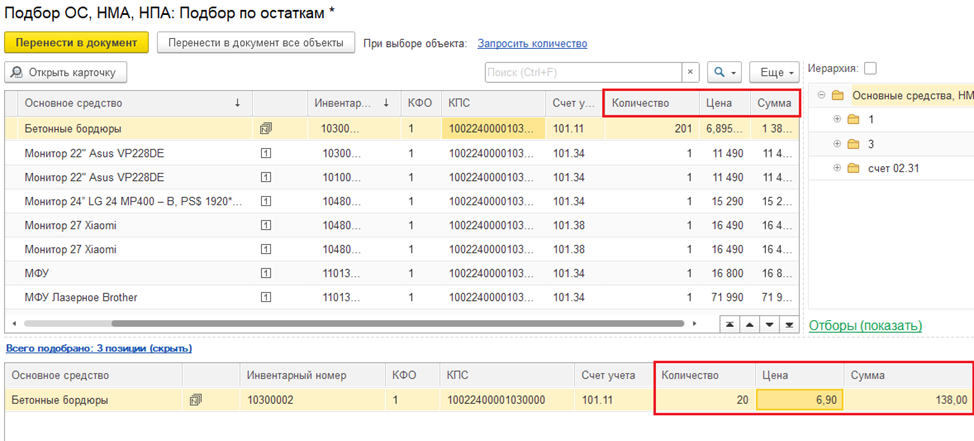Click the quantity cell 20 in picked items
This screenshot has width=974, height=441.
coord(704,401)
